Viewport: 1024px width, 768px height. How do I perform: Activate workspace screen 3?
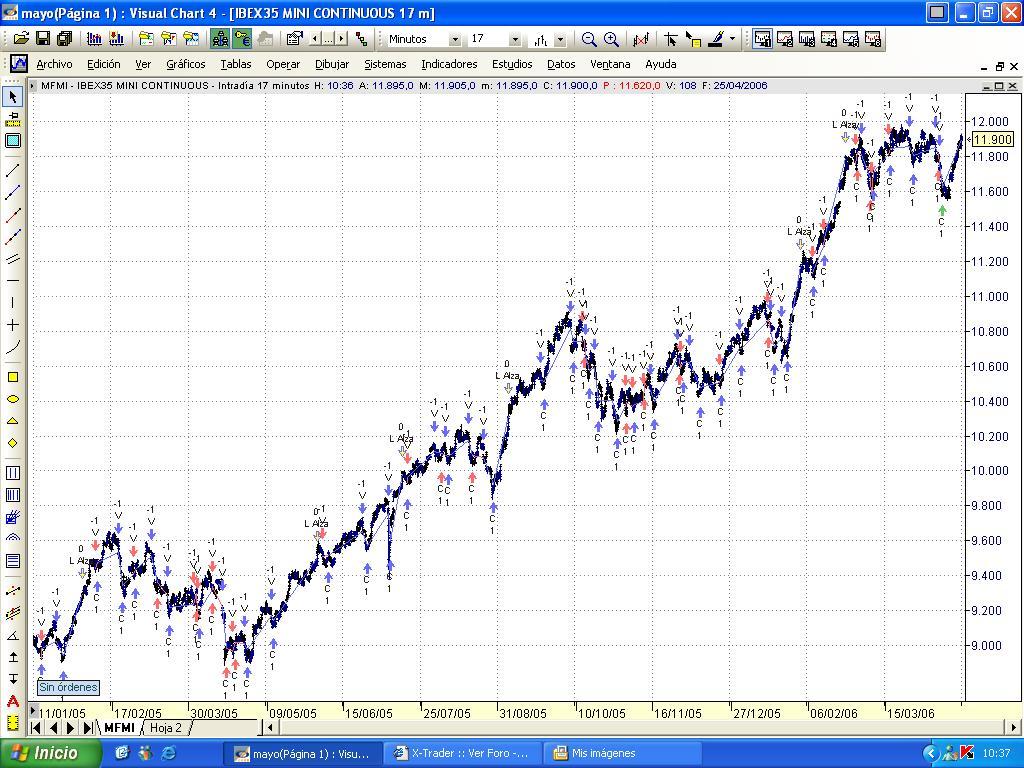coord(807,39)
